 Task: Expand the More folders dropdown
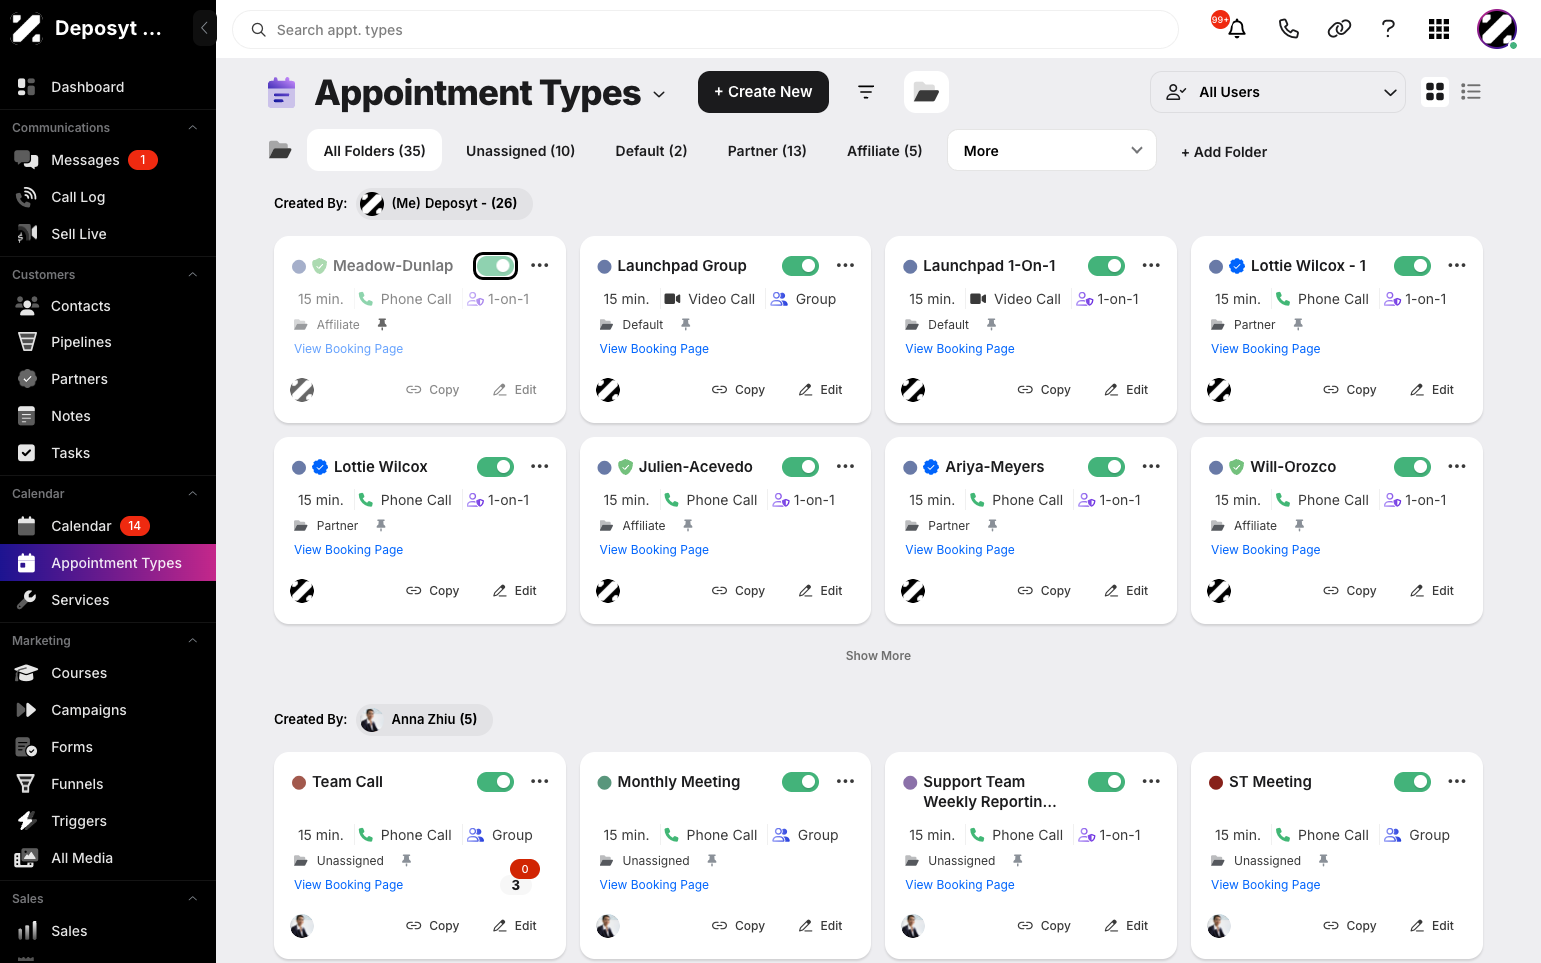point(1052,151)
